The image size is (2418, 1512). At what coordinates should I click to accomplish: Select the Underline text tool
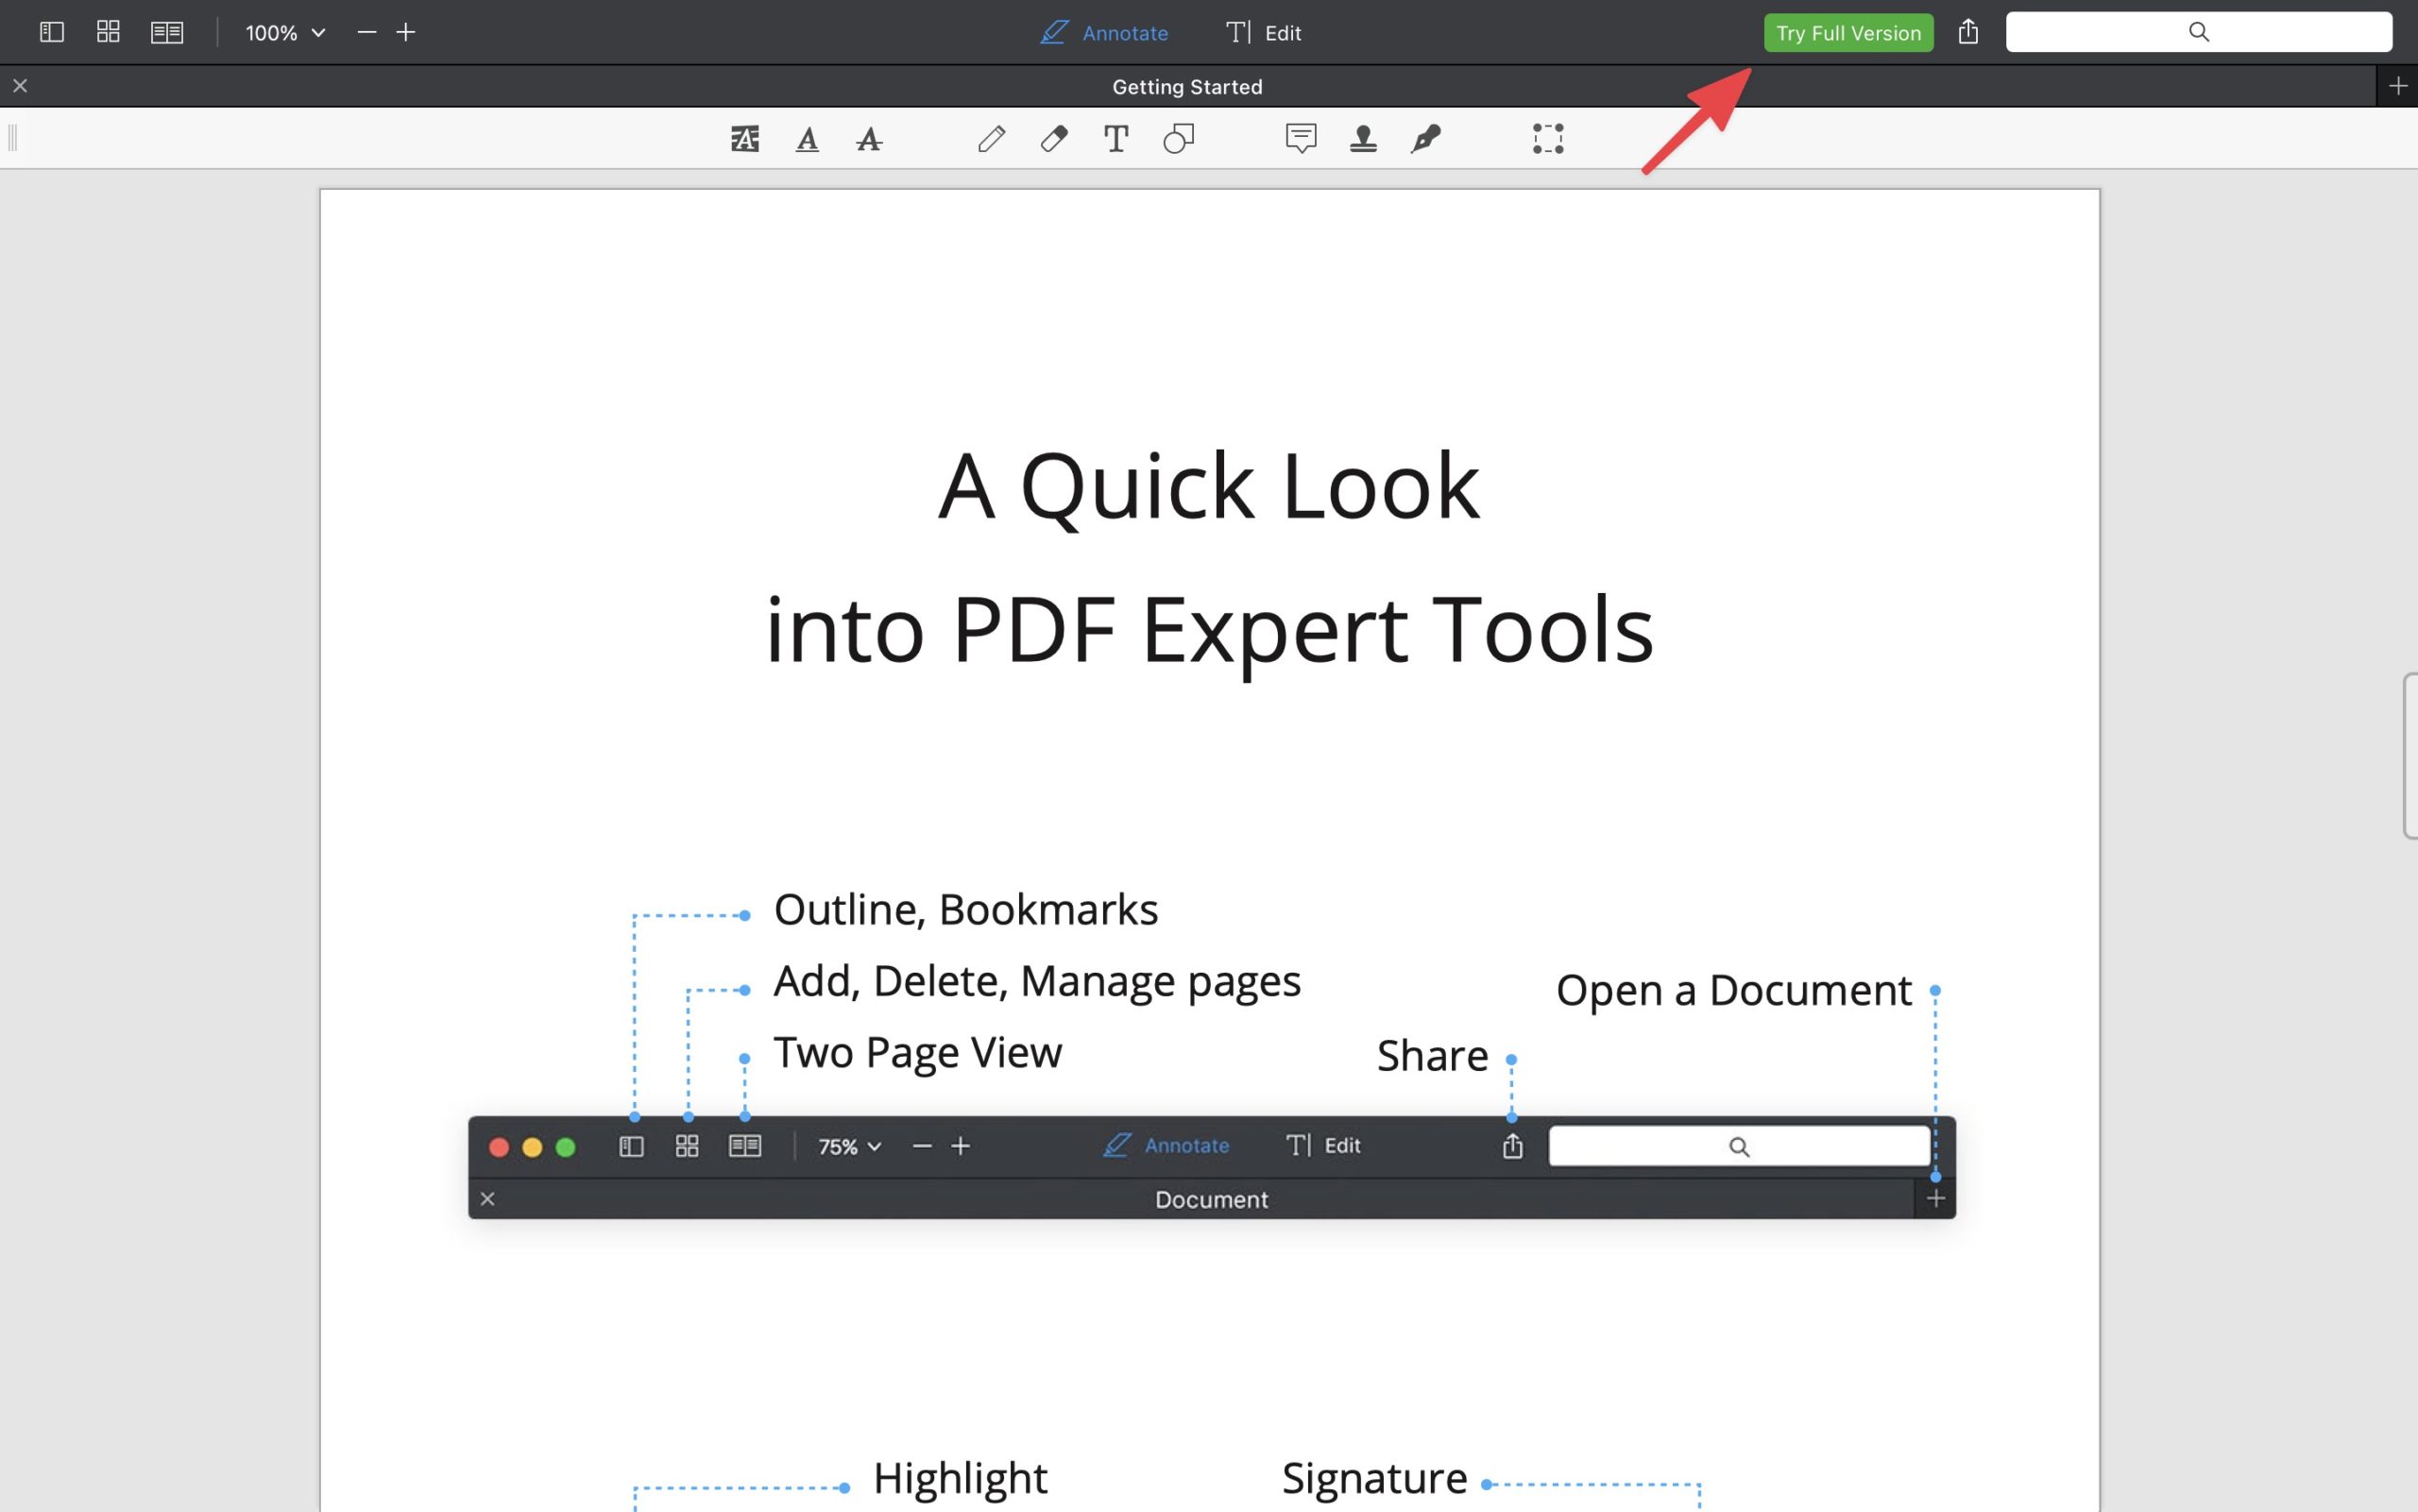click(x=807, y=138)
